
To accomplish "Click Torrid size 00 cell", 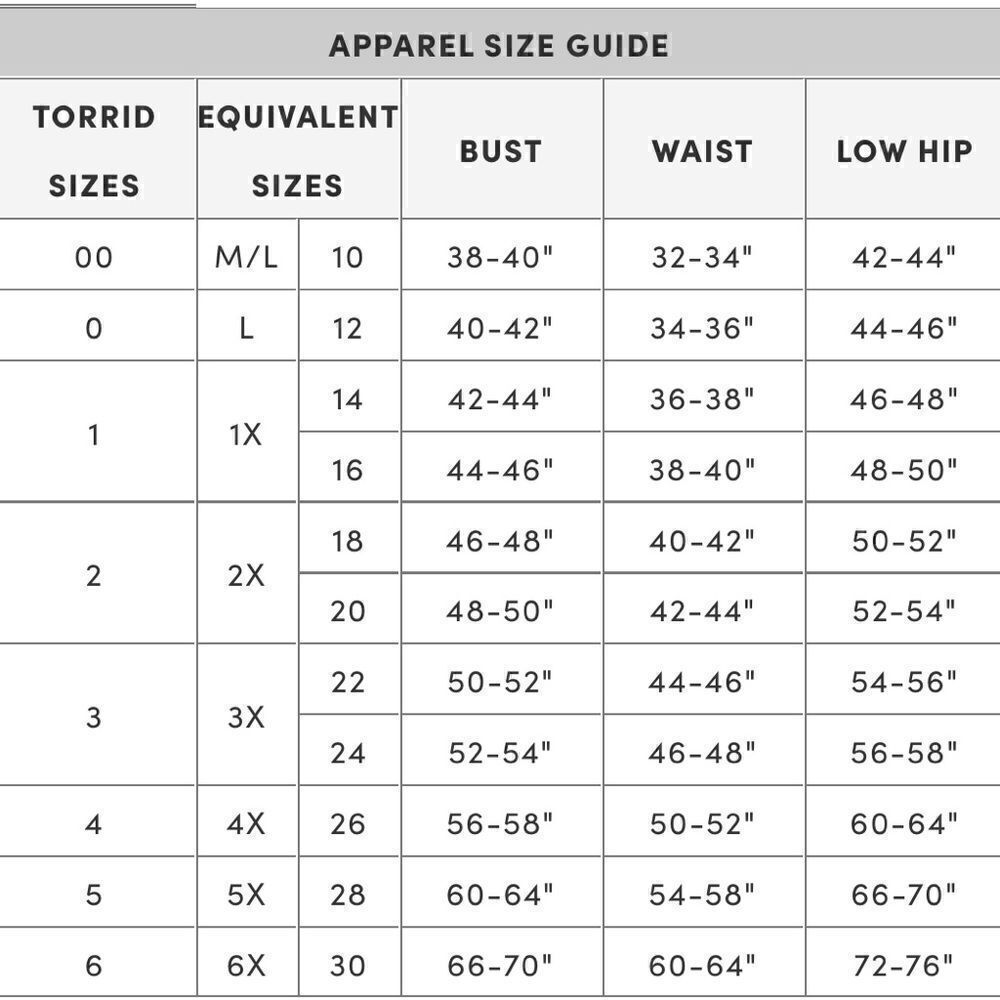I will (94, 258).
